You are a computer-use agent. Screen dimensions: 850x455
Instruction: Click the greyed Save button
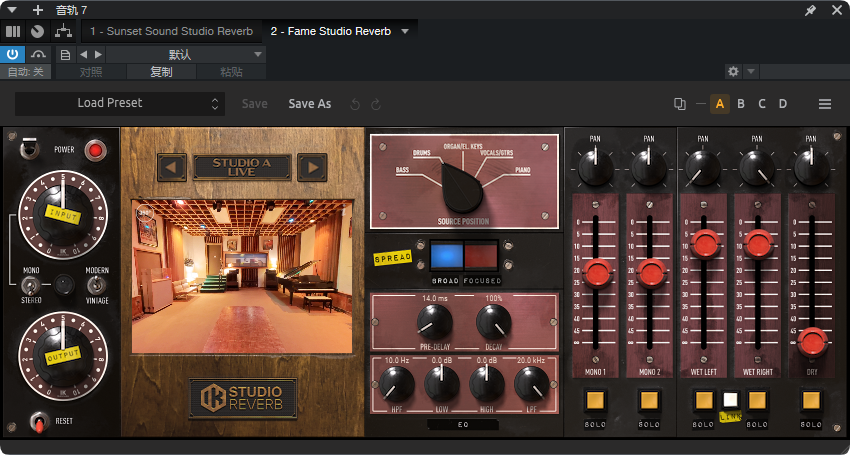[255, 104]
